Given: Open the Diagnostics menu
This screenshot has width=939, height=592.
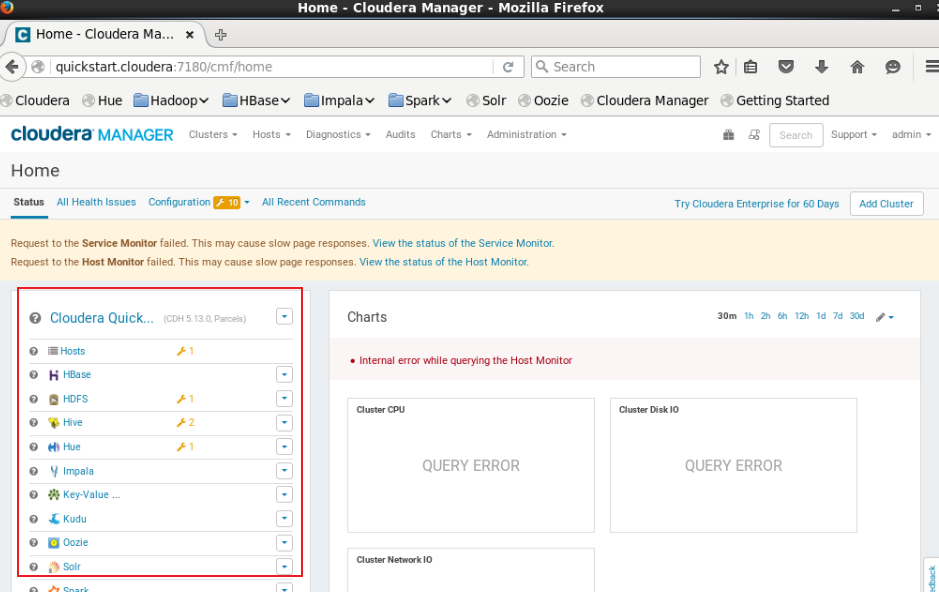Looking at the screenshot, I should [x=338, y=135].
